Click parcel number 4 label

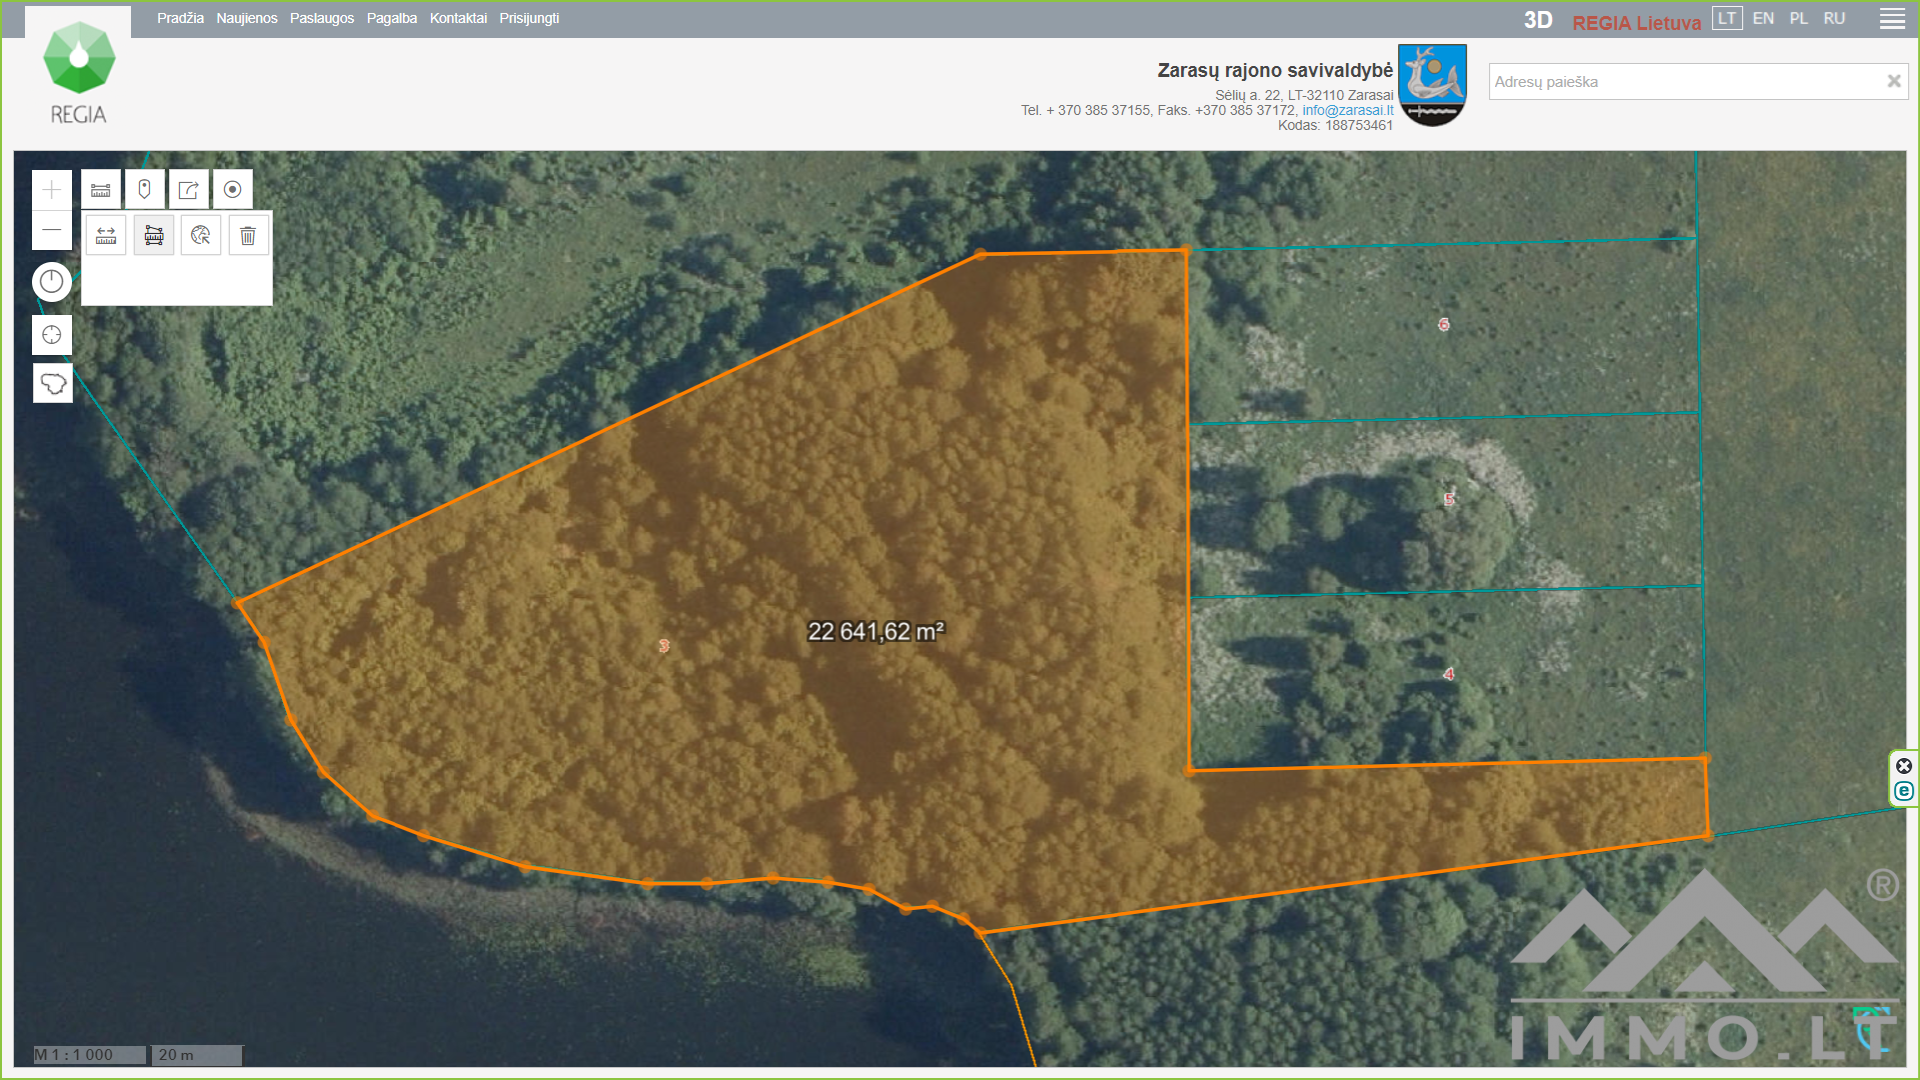pyautogui.click(x=1448, y=674)
